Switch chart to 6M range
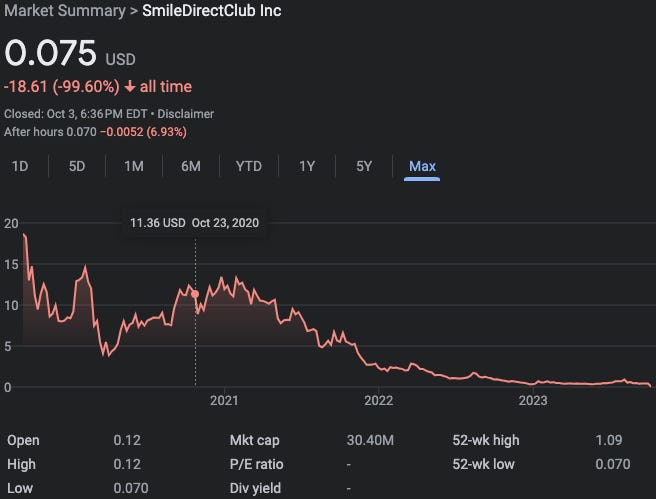 191,166
